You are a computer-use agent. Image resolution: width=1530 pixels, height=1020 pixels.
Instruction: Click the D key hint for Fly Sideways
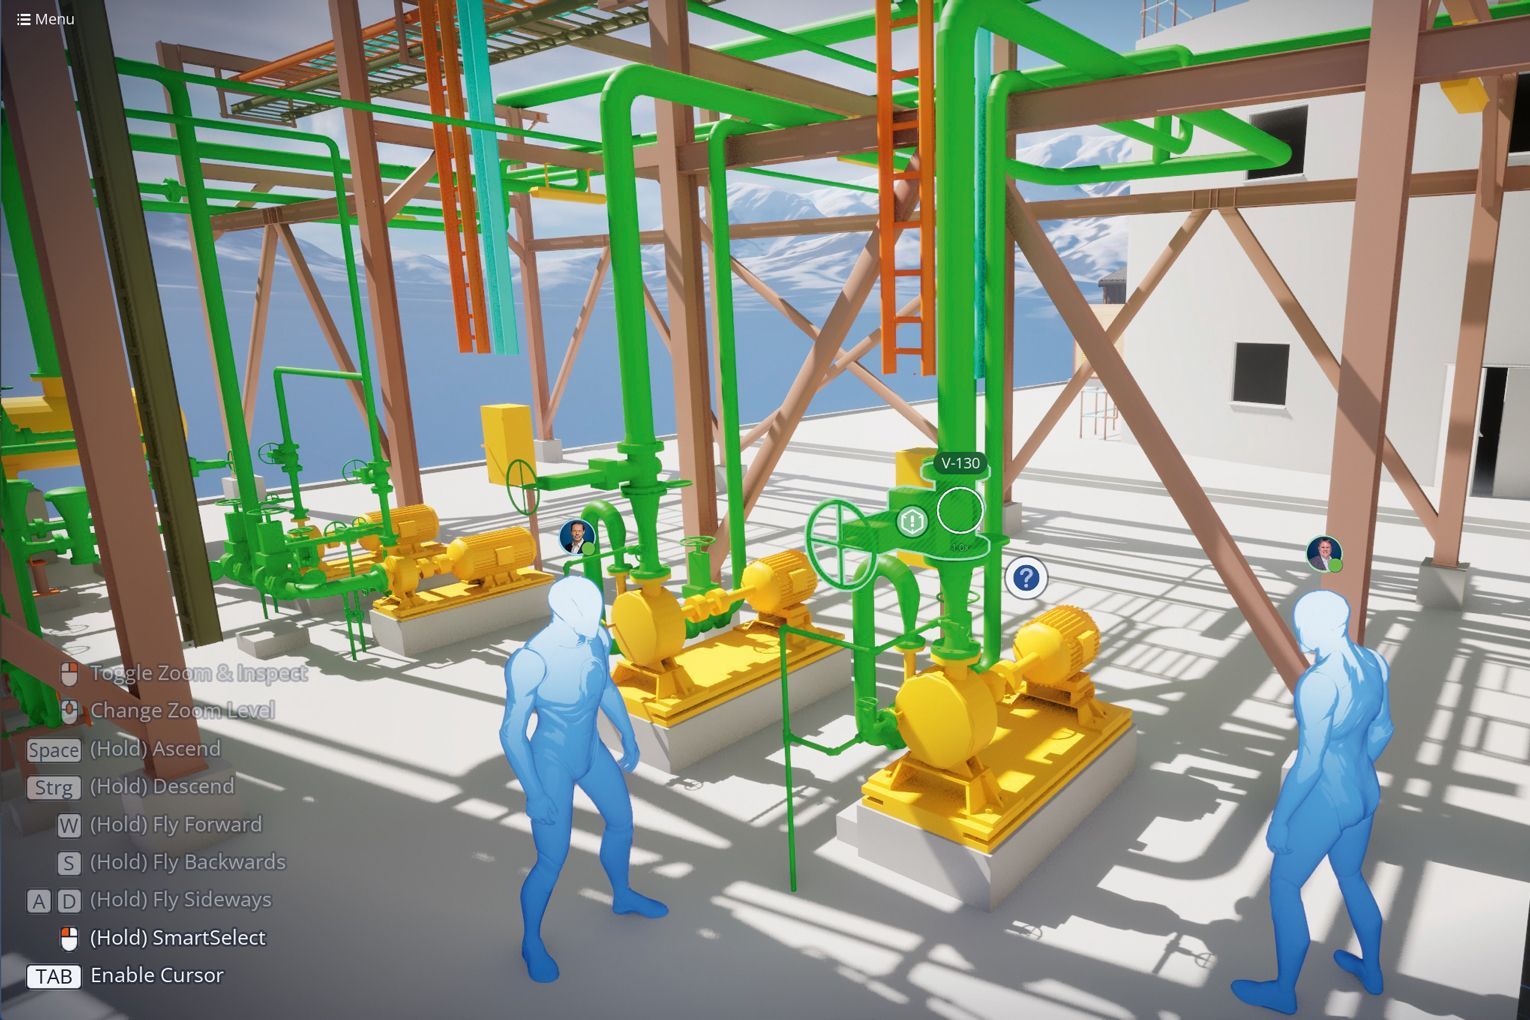pyautogui.click(x=68, y=901)
